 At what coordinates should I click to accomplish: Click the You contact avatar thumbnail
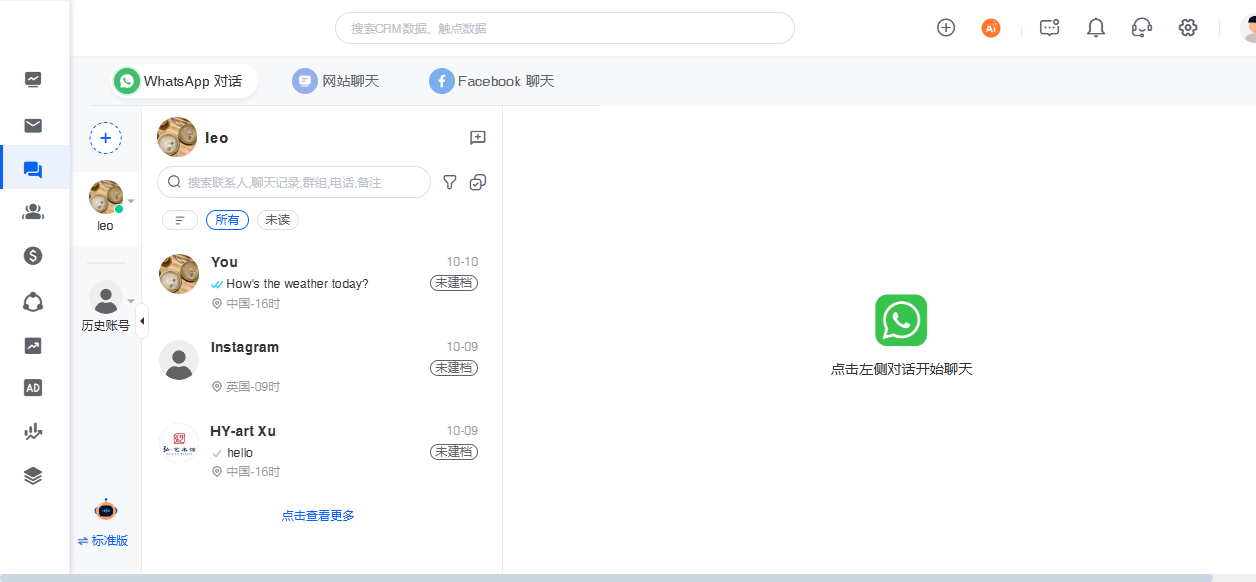pos(179,274)
